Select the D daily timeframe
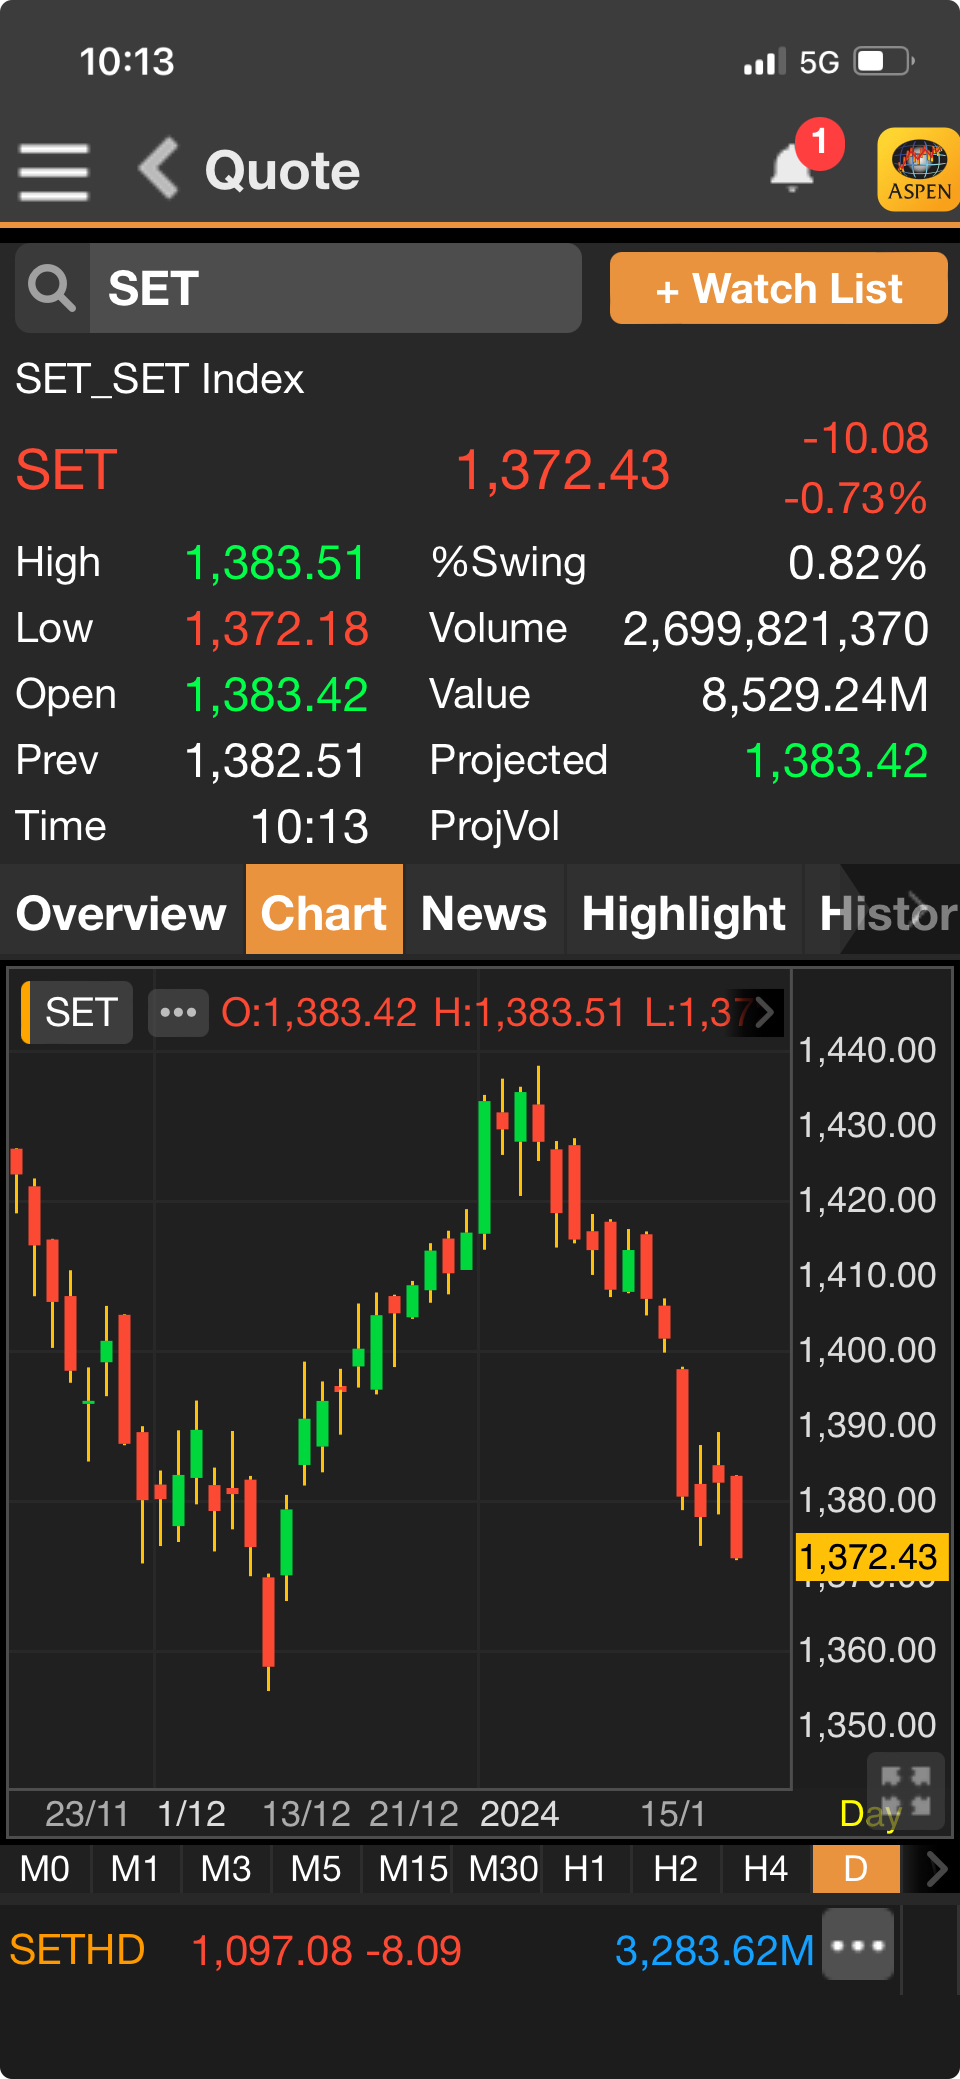 tap(856, 1868)
